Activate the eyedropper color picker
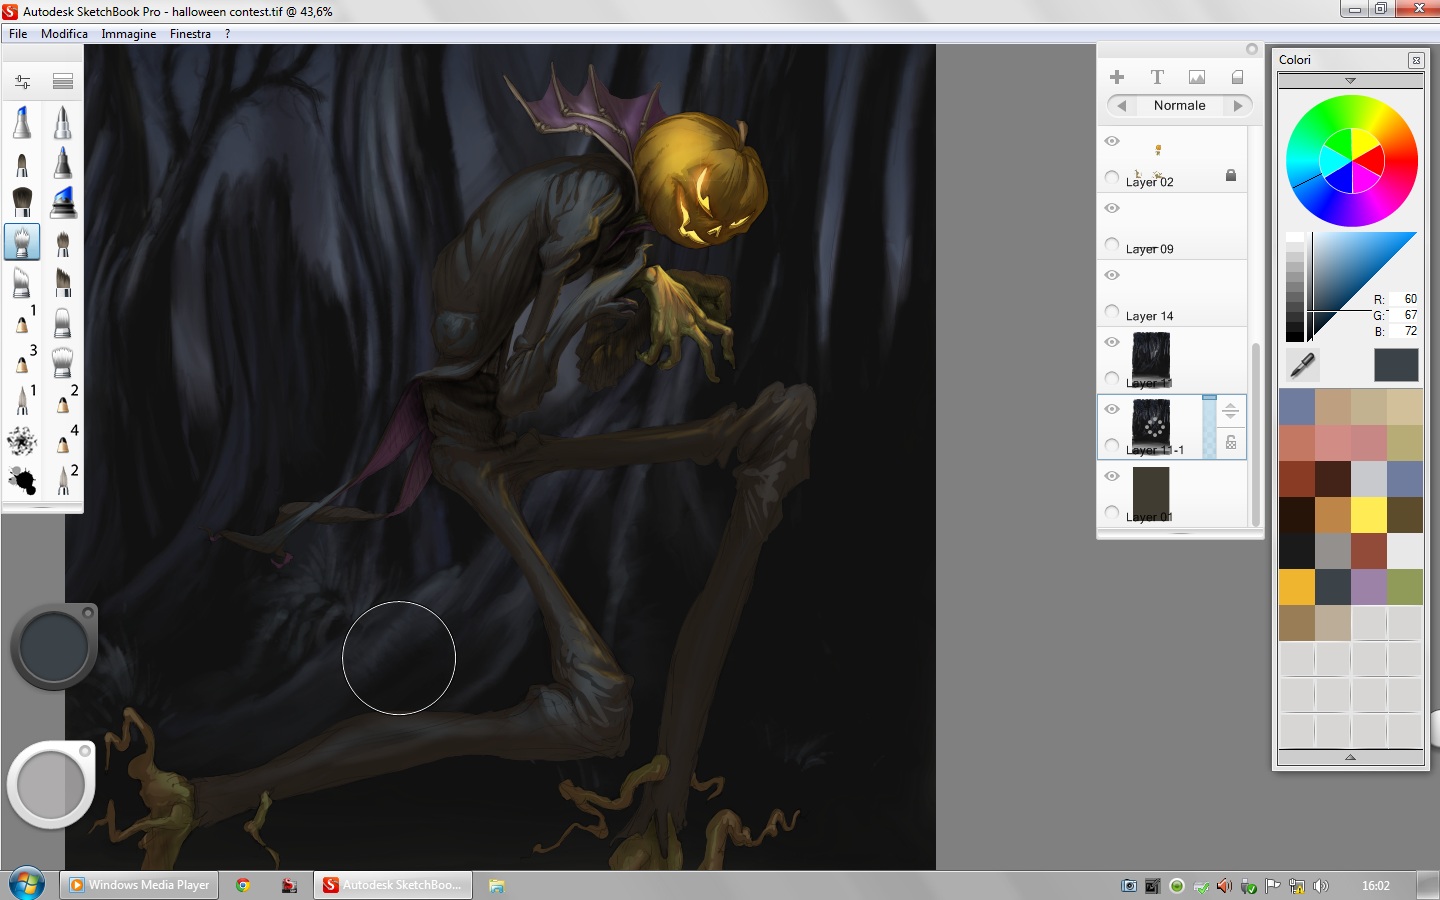The image size is (1440, 900). [x=1302, y=365]
